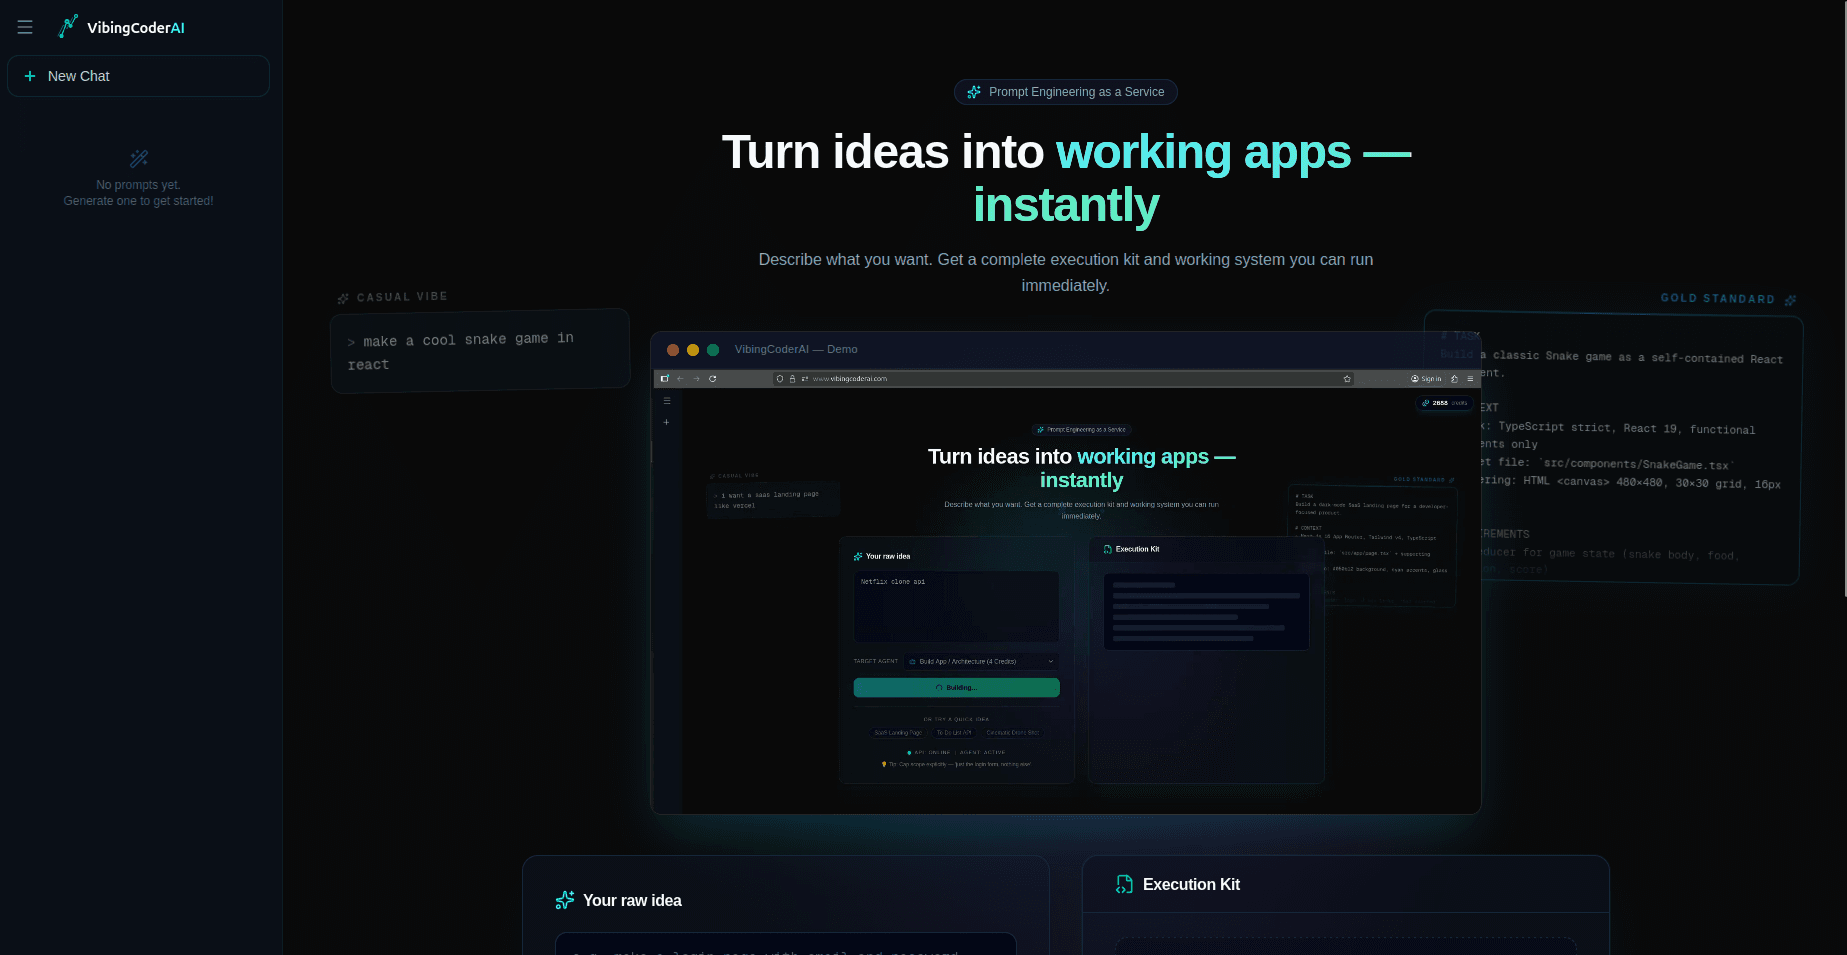
Task: Click the main 'Prompt Engineering as a Service' badge
Action: (1065, 92)
